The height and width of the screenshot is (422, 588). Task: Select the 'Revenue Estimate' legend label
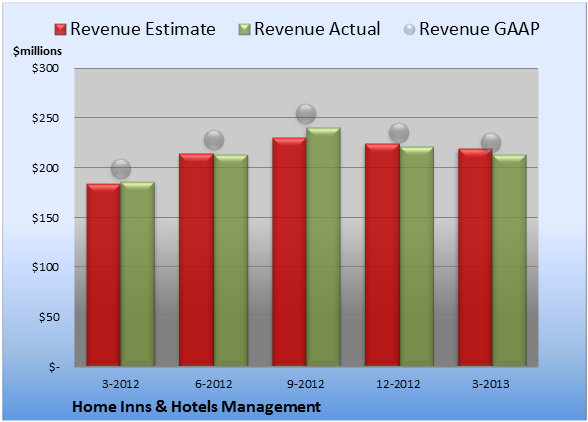143,29
